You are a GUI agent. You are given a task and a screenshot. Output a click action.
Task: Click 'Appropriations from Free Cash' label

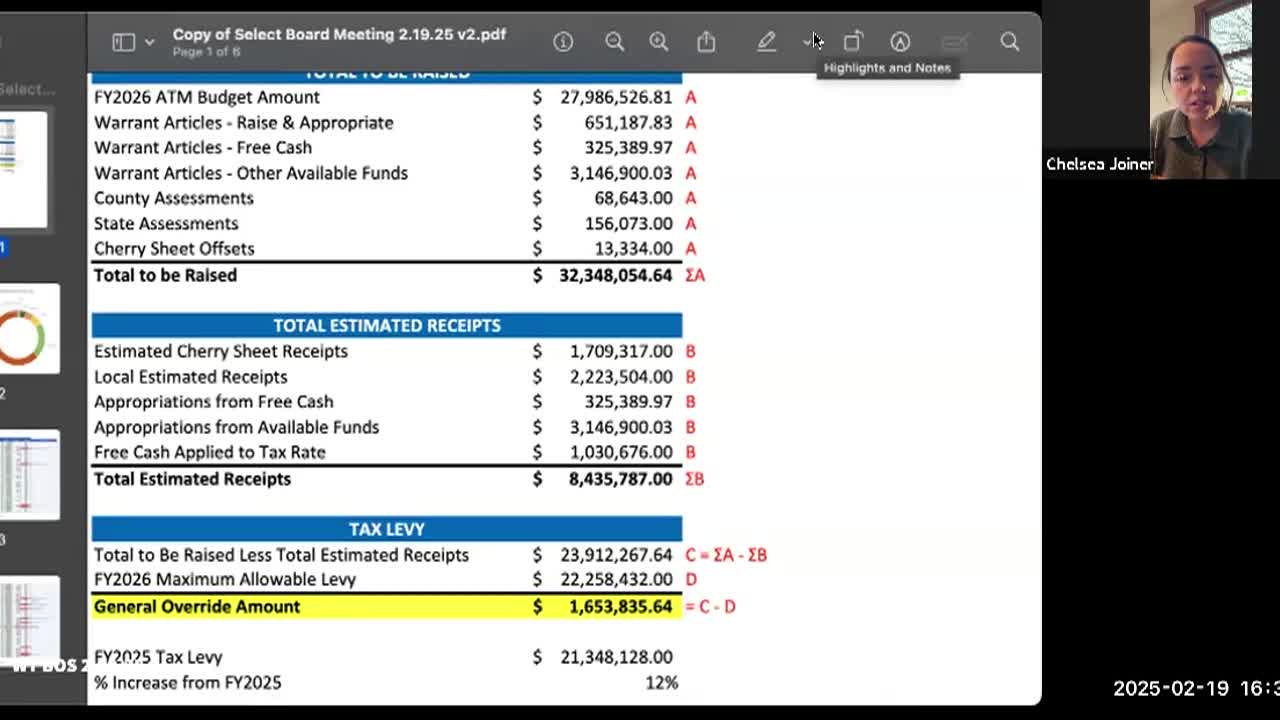click(214, 401)
